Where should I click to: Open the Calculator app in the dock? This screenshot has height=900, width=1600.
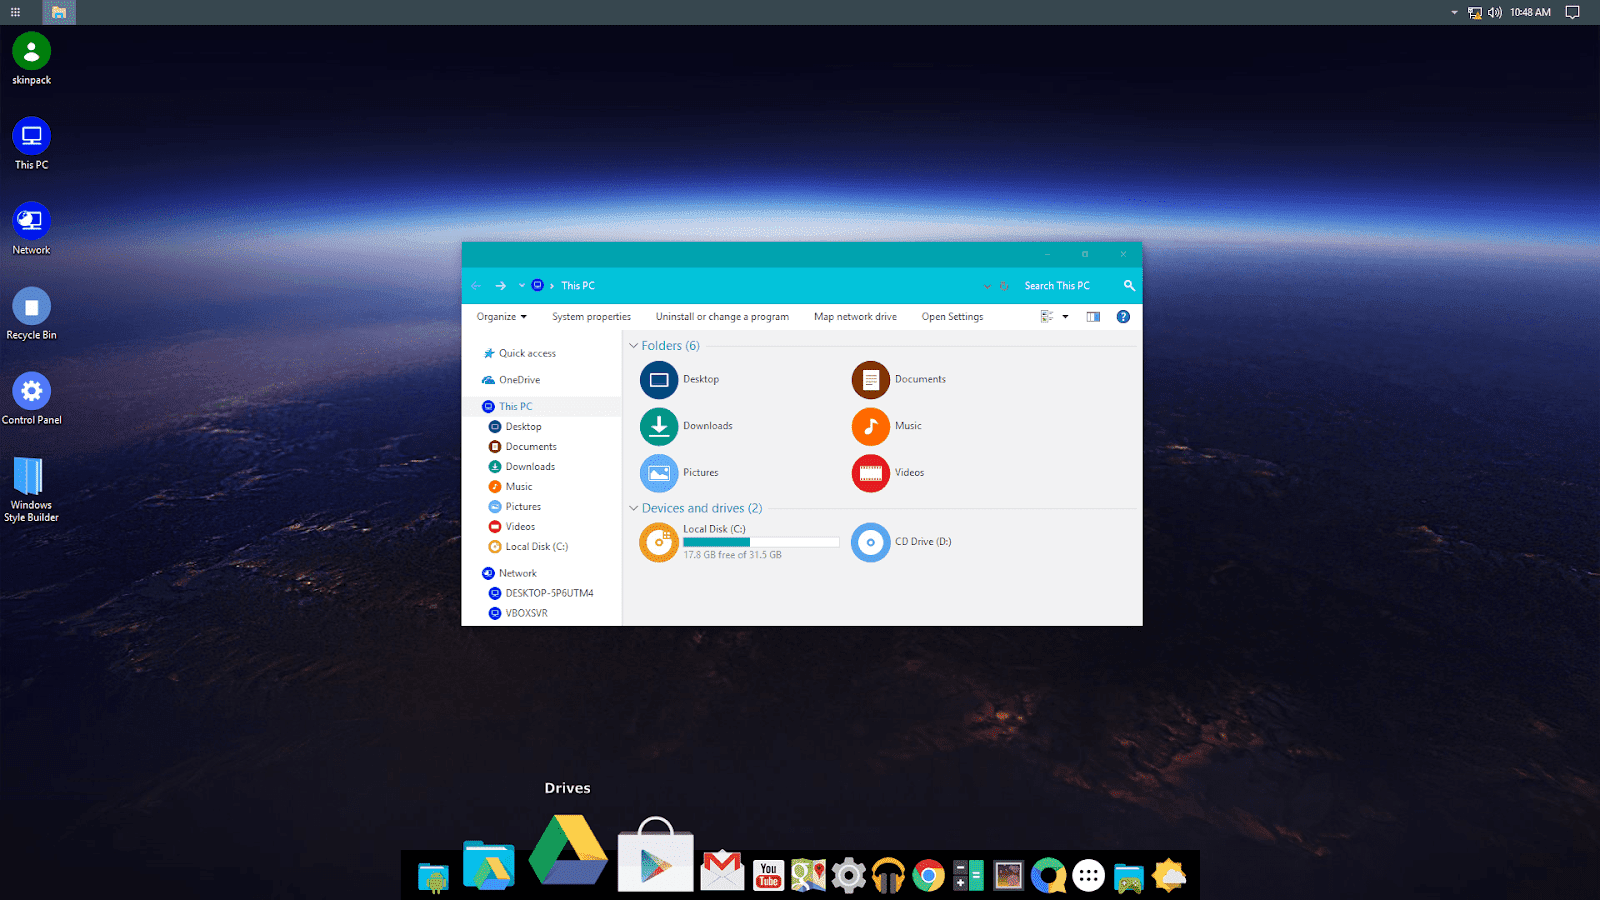(968, 874)
